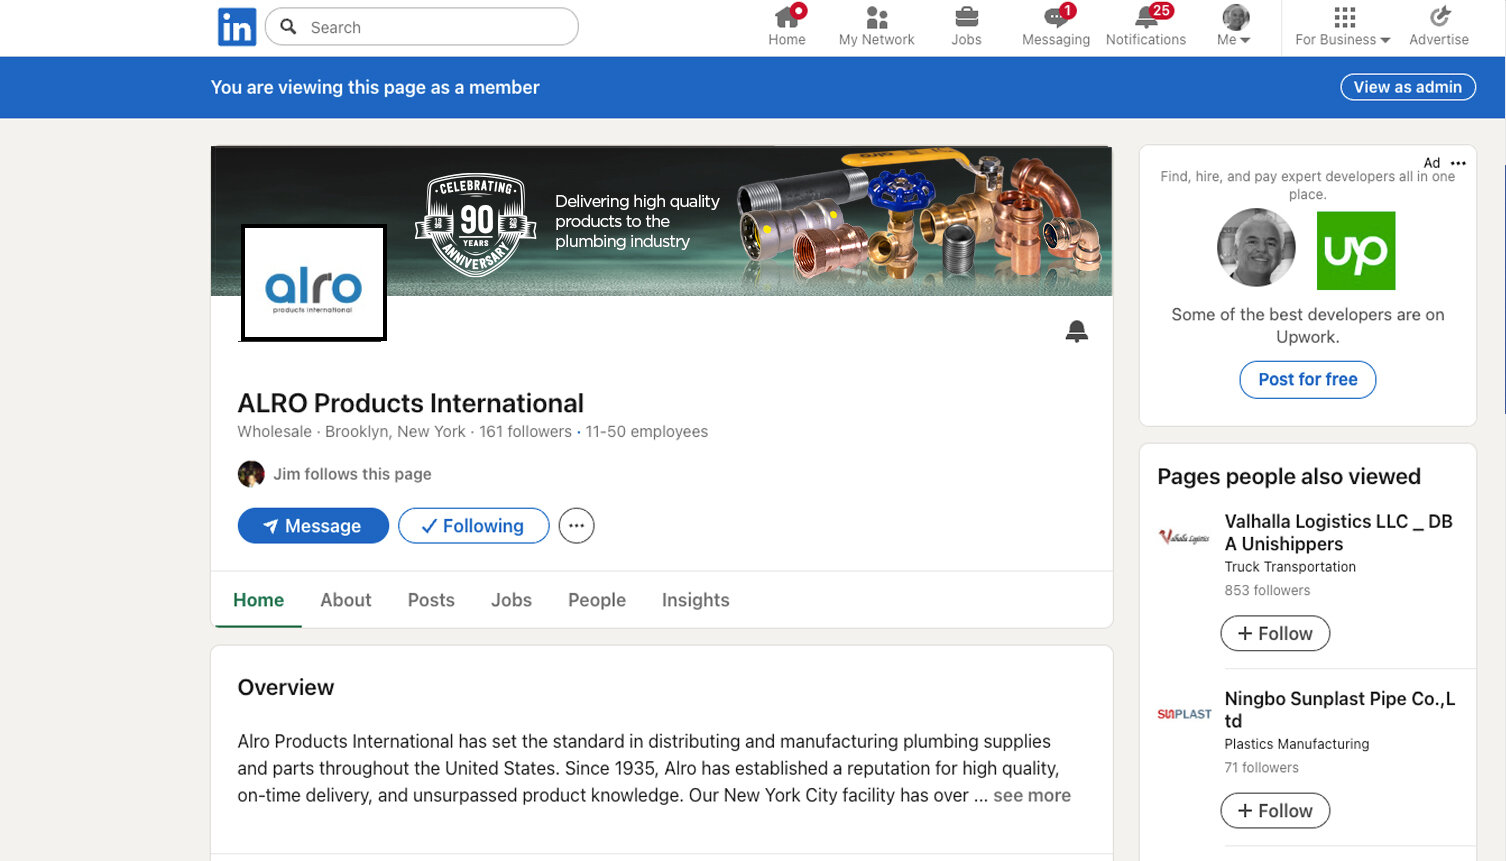Open the three-dot more options menu
Viewport: 1506px width, 861px height.
(x=576, y=526)
